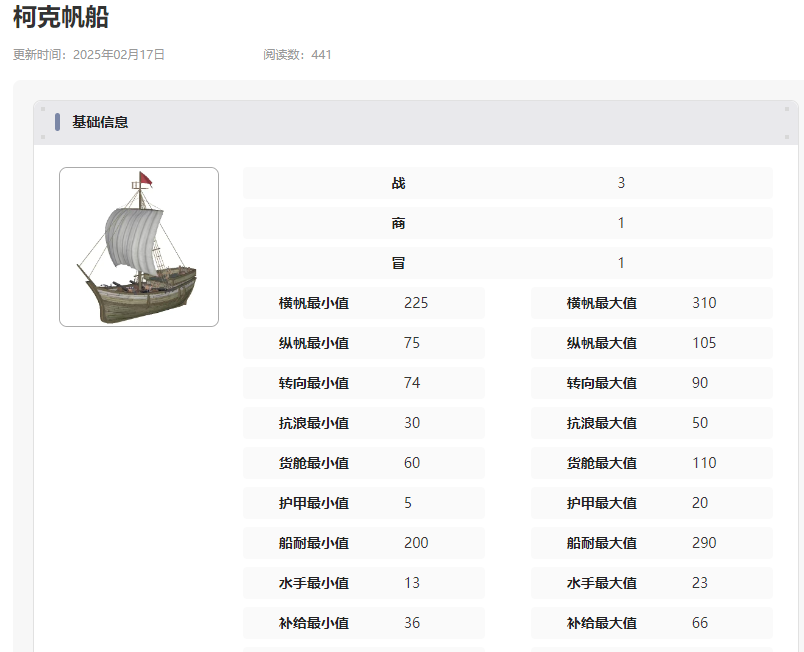Click the 护甲最小值 label
This screenshot has width=804, height=652.
coord(314,503)
